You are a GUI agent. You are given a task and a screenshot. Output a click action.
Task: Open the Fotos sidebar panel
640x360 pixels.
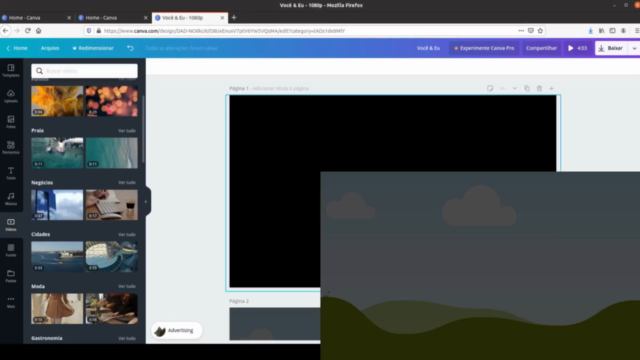[x=11, y=122]
